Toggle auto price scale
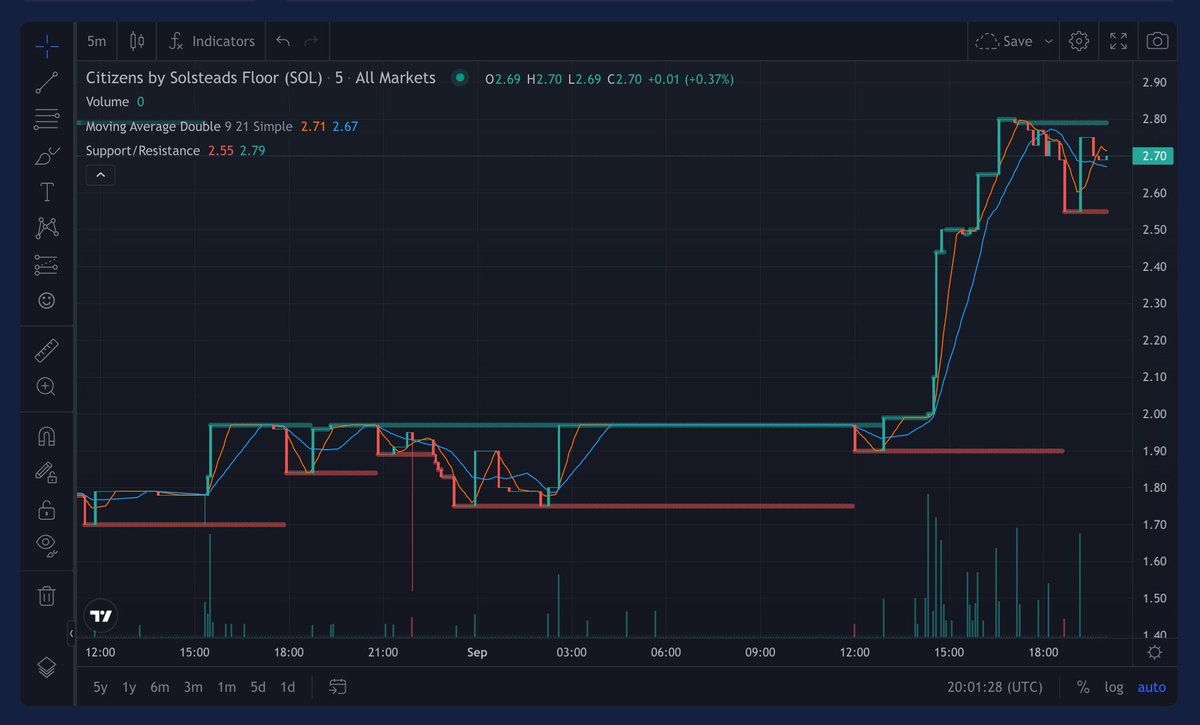Screen dimensions: 1200x725 pos(1152,687)
